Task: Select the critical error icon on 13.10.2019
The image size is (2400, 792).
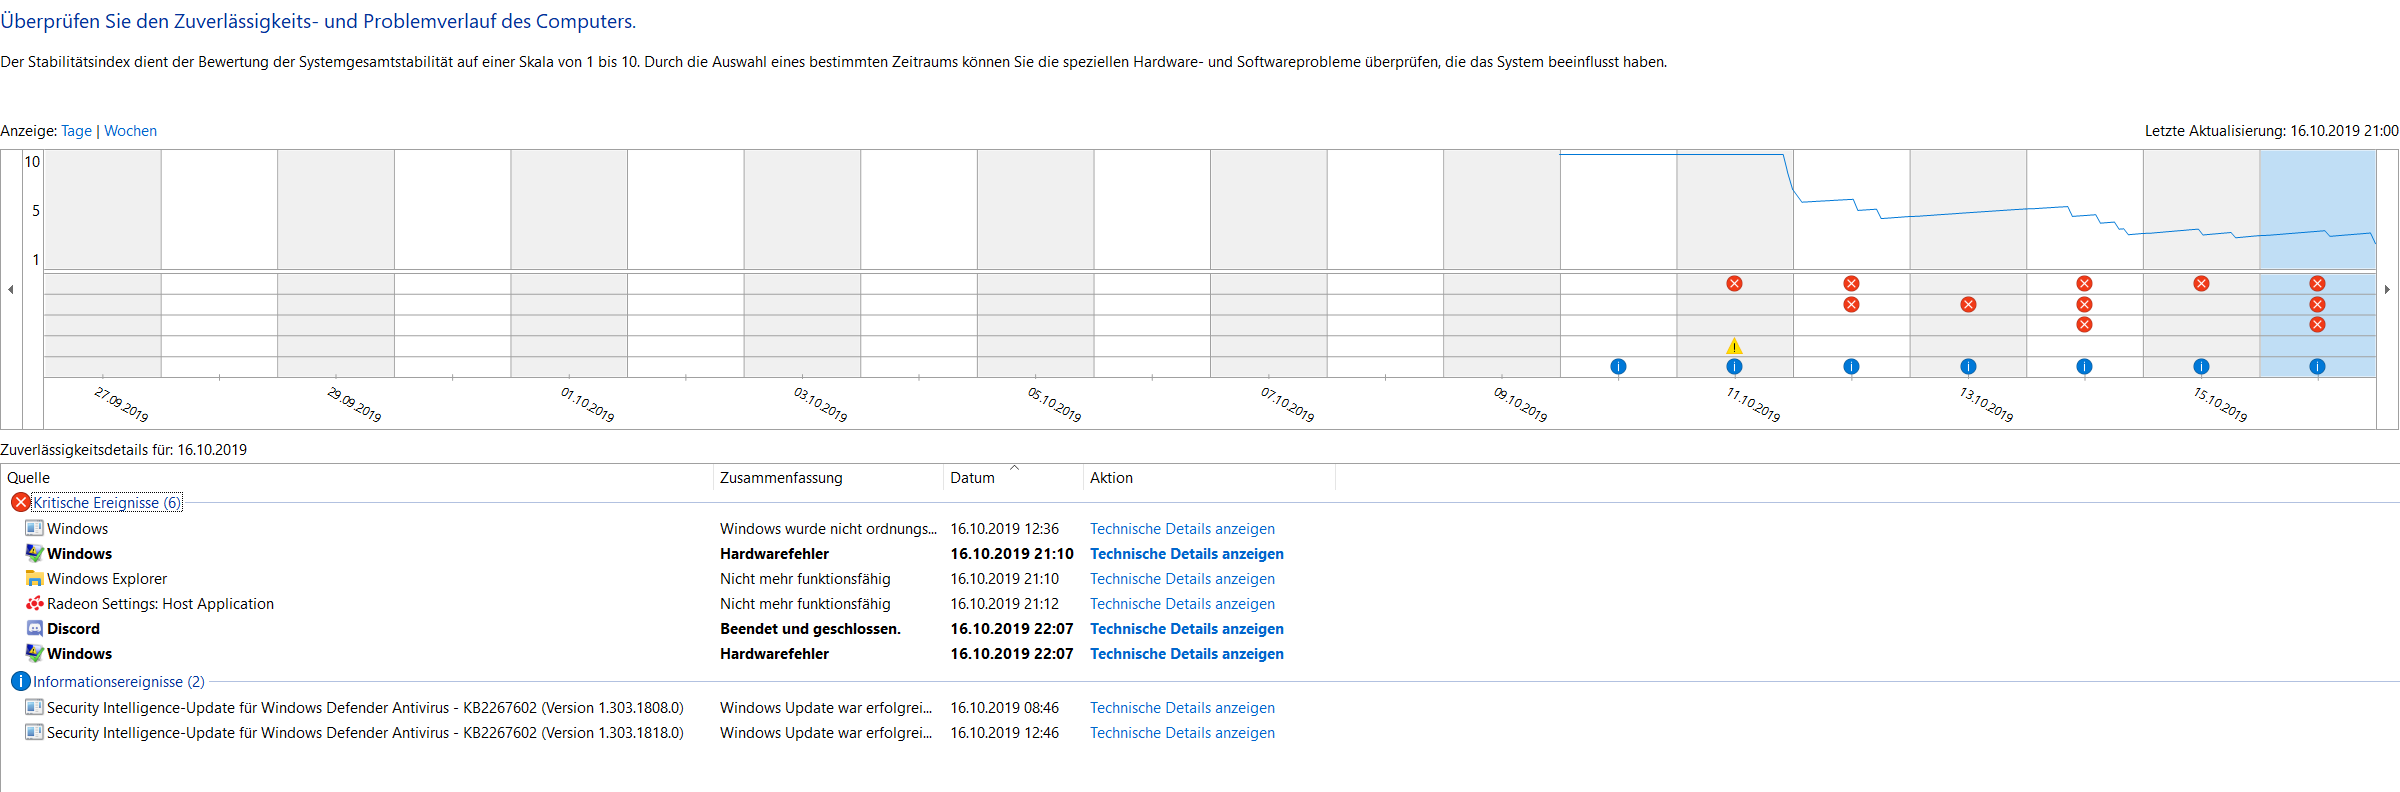Action: pos(1968,305)
